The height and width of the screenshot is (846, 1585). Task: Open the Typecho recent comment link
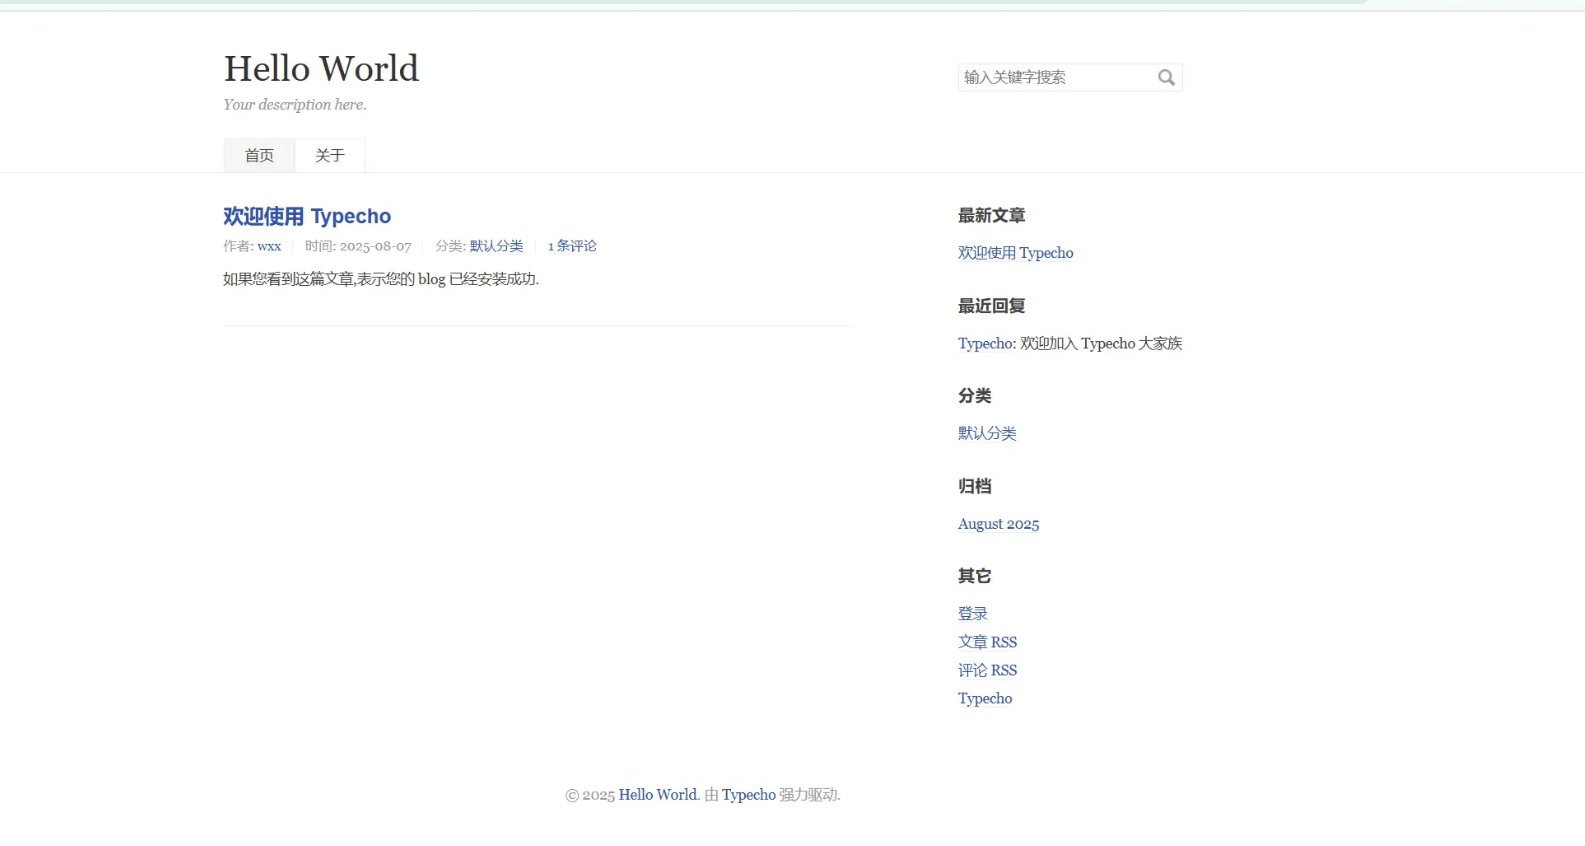985,344
